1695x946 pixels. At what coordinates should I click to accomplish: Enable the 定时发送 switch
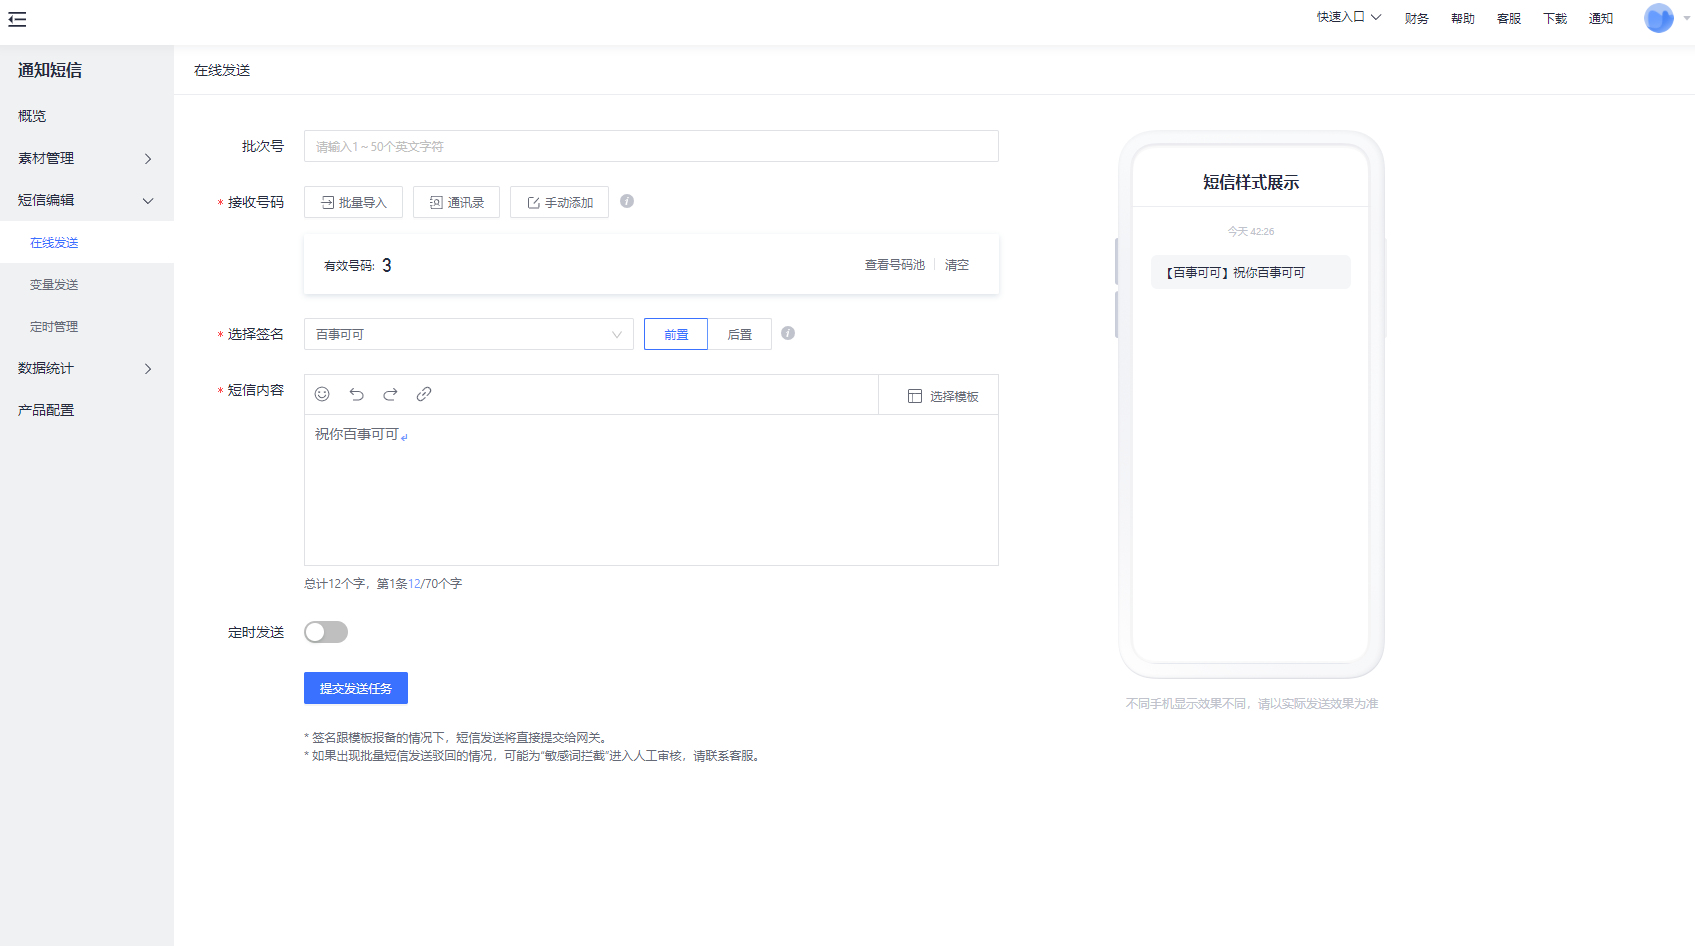click(326, 632)
